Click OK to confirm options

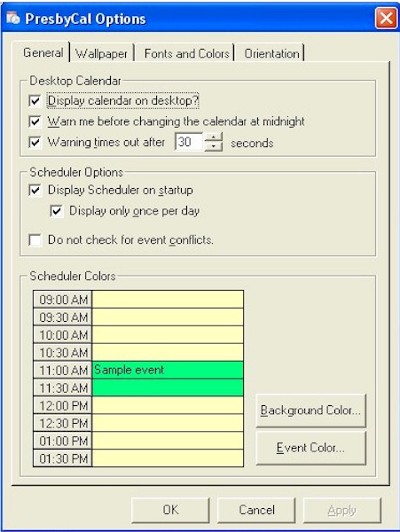pyautogui.click(x=170, y=510)
